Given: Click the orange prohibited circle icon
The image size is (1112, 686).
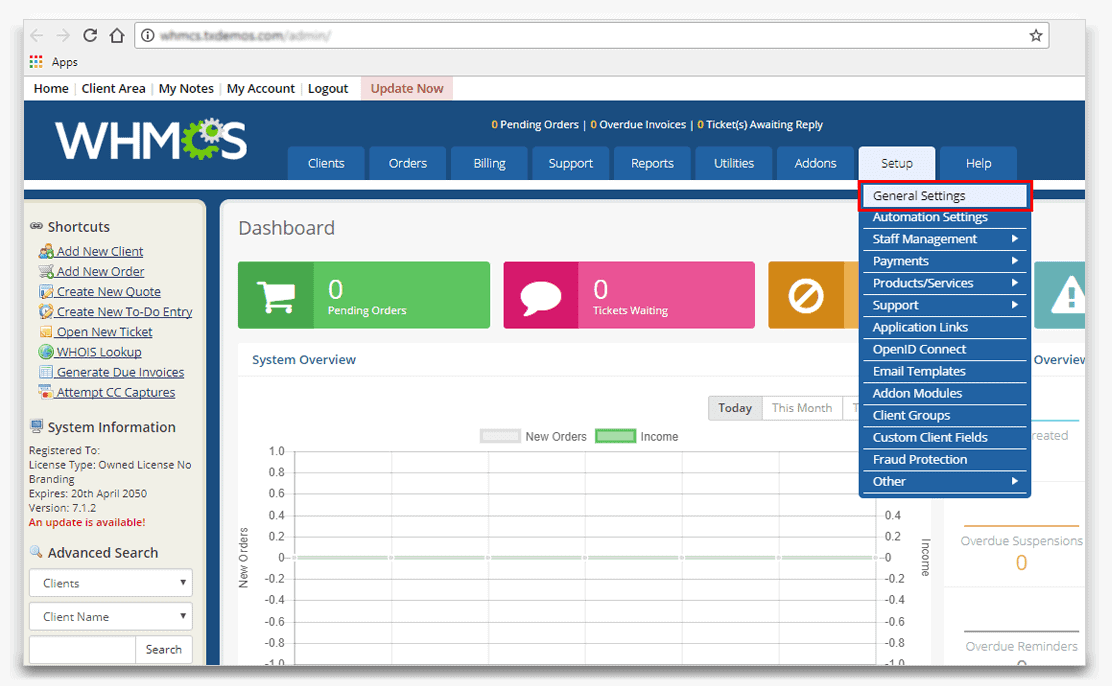Looking at the screenshot, I should [x=805, y=295].
